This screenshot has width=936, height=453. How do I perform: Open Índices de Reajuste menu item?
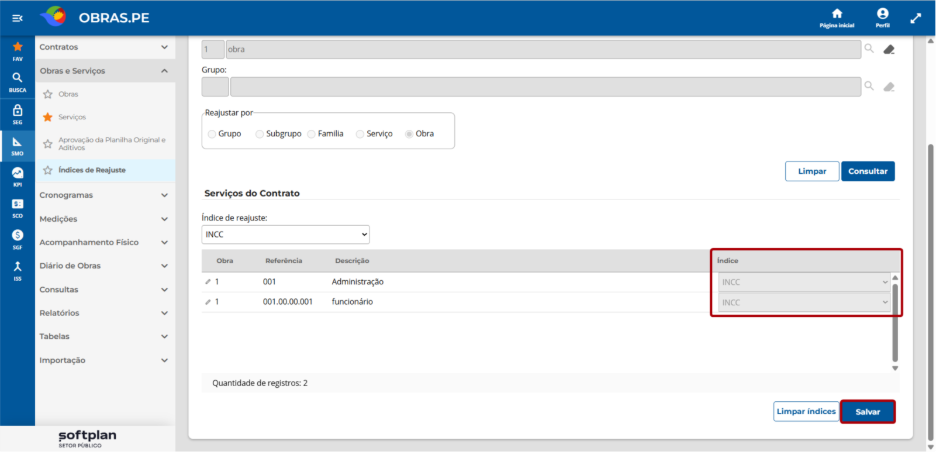[92, 171]
